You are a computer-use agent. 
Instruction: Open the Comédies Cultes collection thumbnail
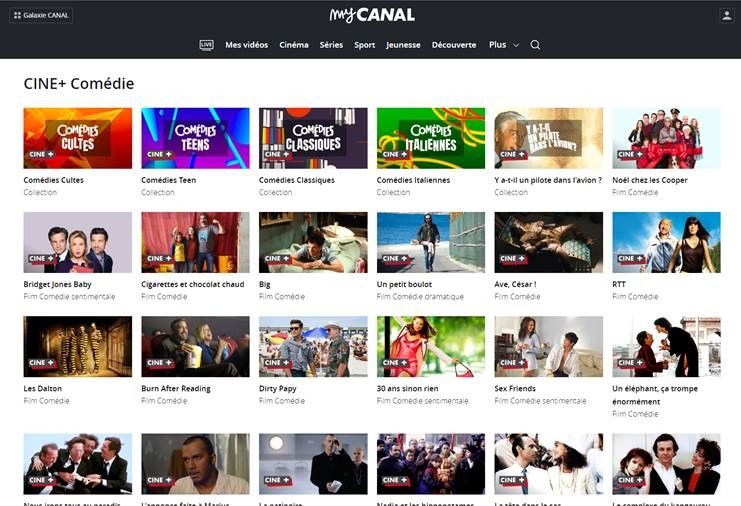(x=78, y=138)
